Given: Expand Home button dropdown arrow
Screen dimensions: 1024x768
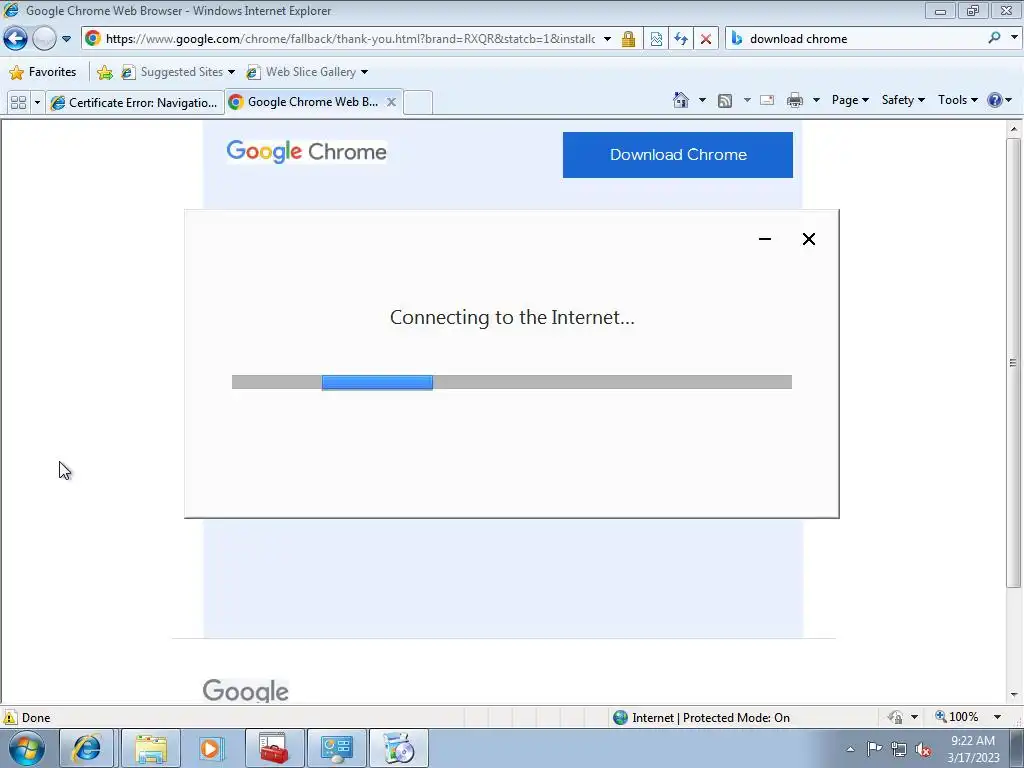Looking at the screenshot, I should 702,100.
